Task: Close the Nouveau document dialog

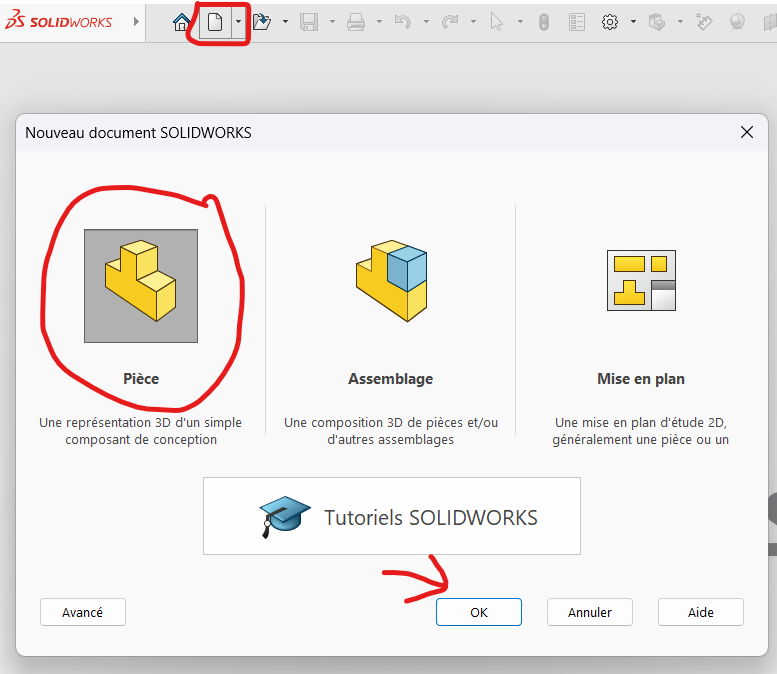Action: (x=747, y=132)
